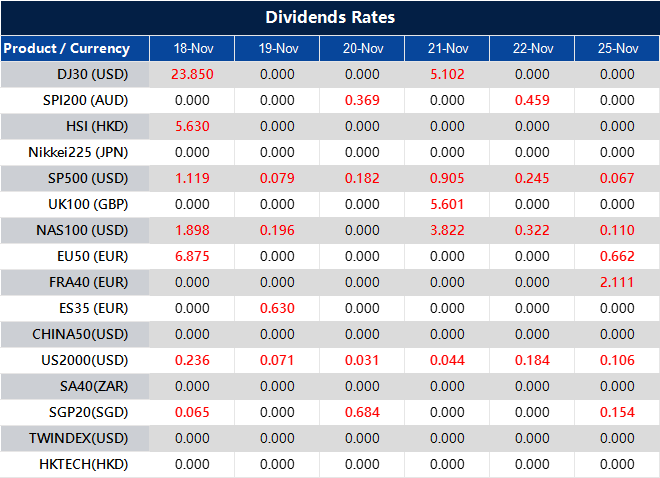Click the 25-Nov column header
The image size is (660, 478).
pos(617,48)
